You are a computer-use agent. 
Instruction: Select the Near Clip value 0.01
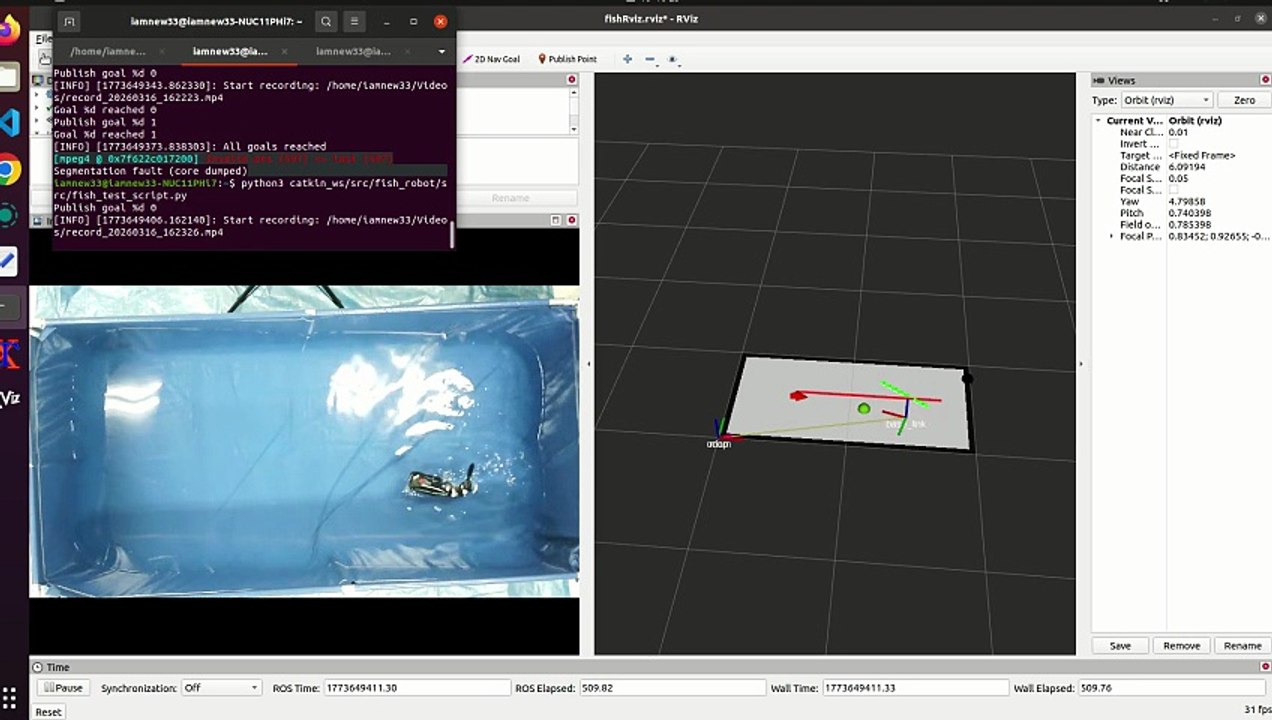pos(1178,132)
